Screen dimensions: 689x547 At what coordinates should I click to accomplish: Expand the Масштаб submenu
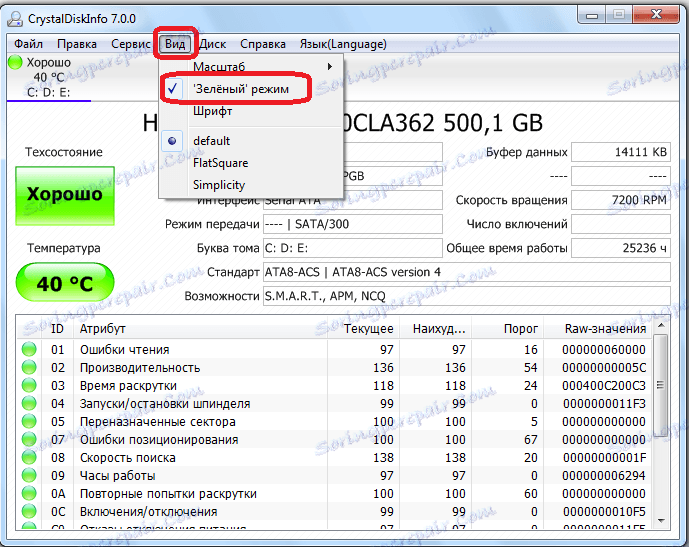click(x=250, y=67)
